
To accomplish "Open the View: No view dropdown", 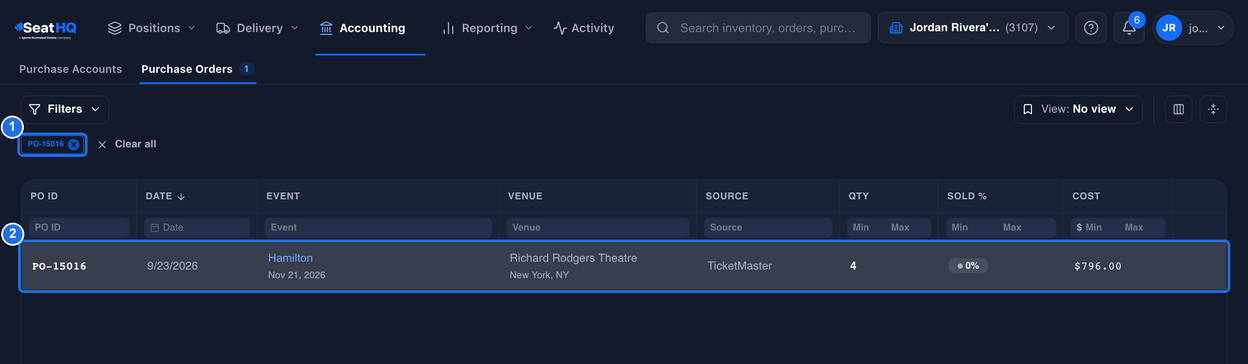I will coord(1078,109).
